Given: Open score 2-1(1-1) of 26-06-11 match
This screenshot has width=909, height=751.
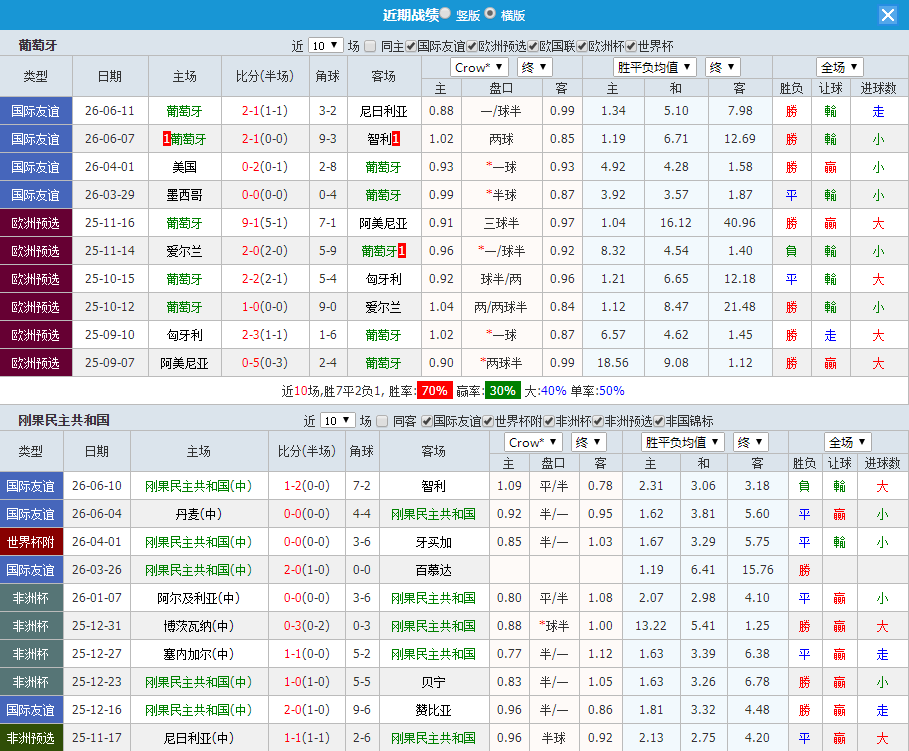Looking at the screenshot, I should tap(264, 111).
